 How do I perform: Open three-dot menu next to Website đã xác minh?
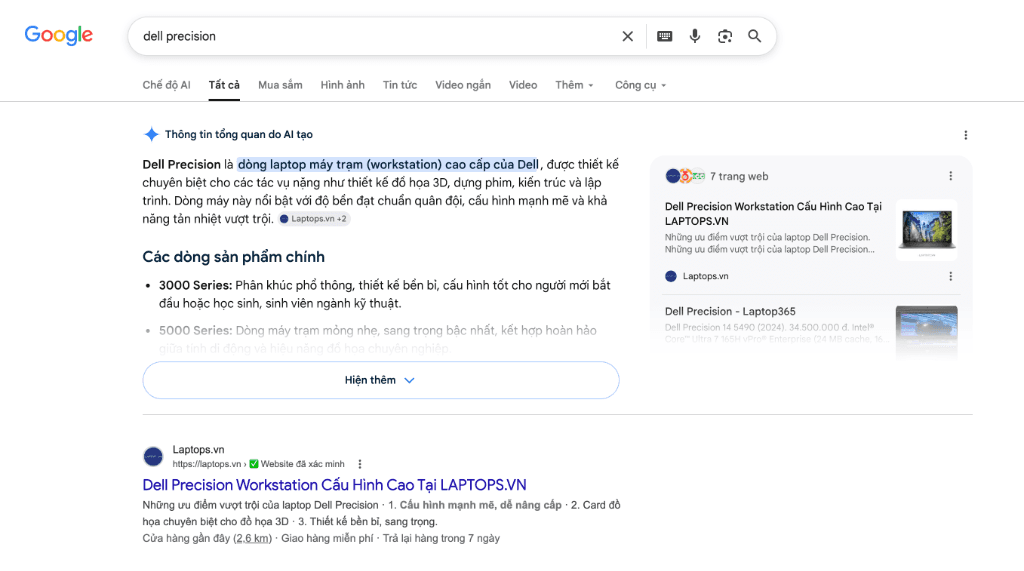tap(360, 464)
